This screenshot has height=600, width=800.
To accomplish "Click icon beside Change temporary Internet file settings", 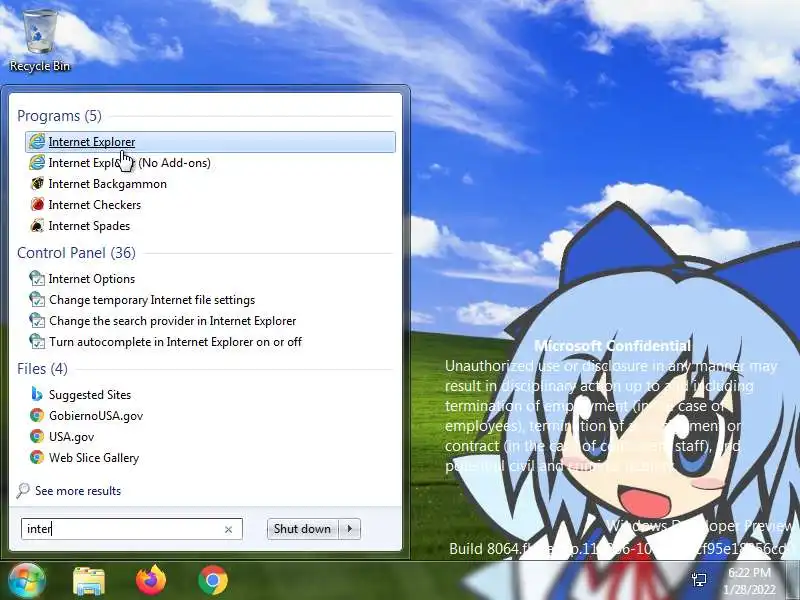I will point(37,299).
